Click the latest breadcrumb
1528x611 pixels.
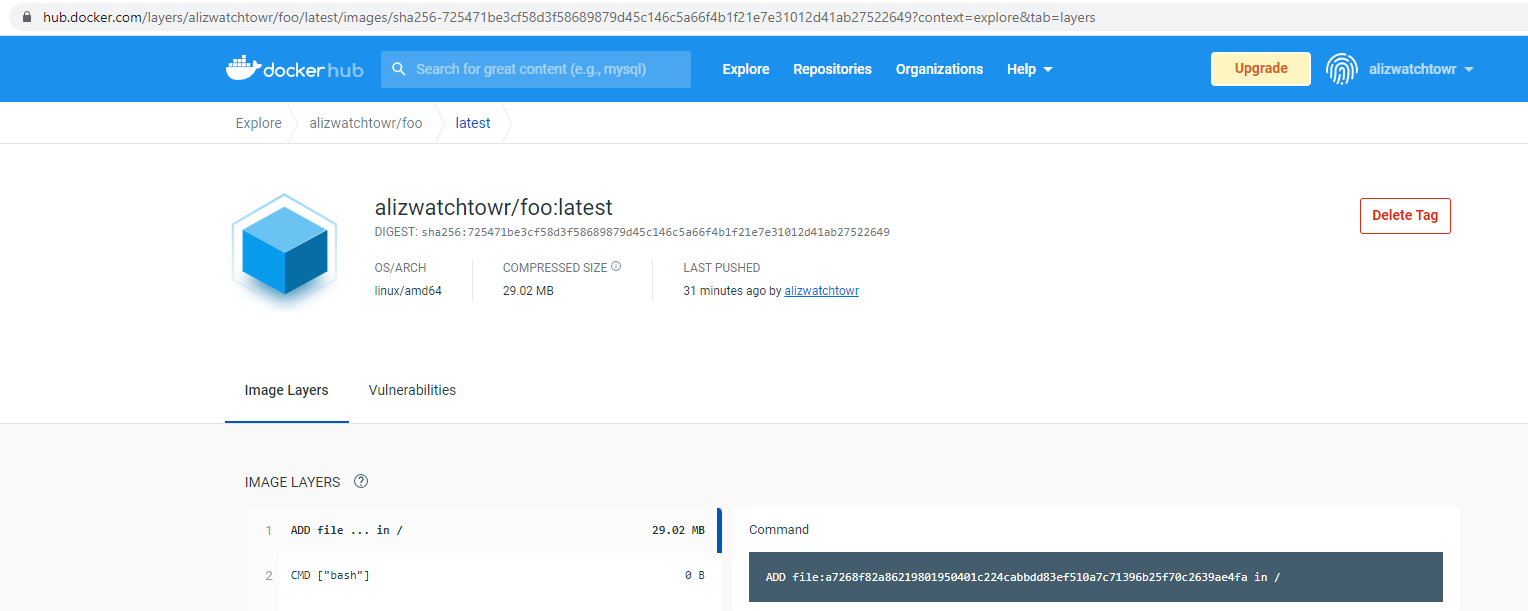coord(473,123)
